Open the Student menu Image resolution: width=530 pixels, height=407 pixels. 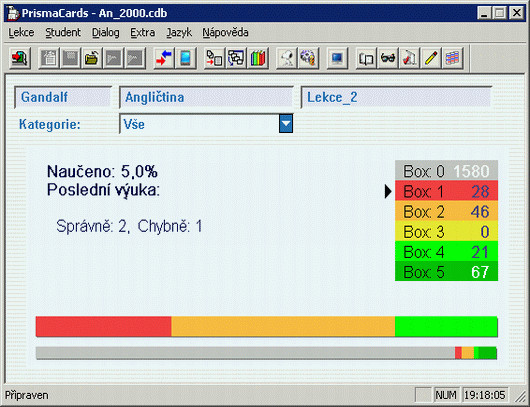[x=63, y=32]
